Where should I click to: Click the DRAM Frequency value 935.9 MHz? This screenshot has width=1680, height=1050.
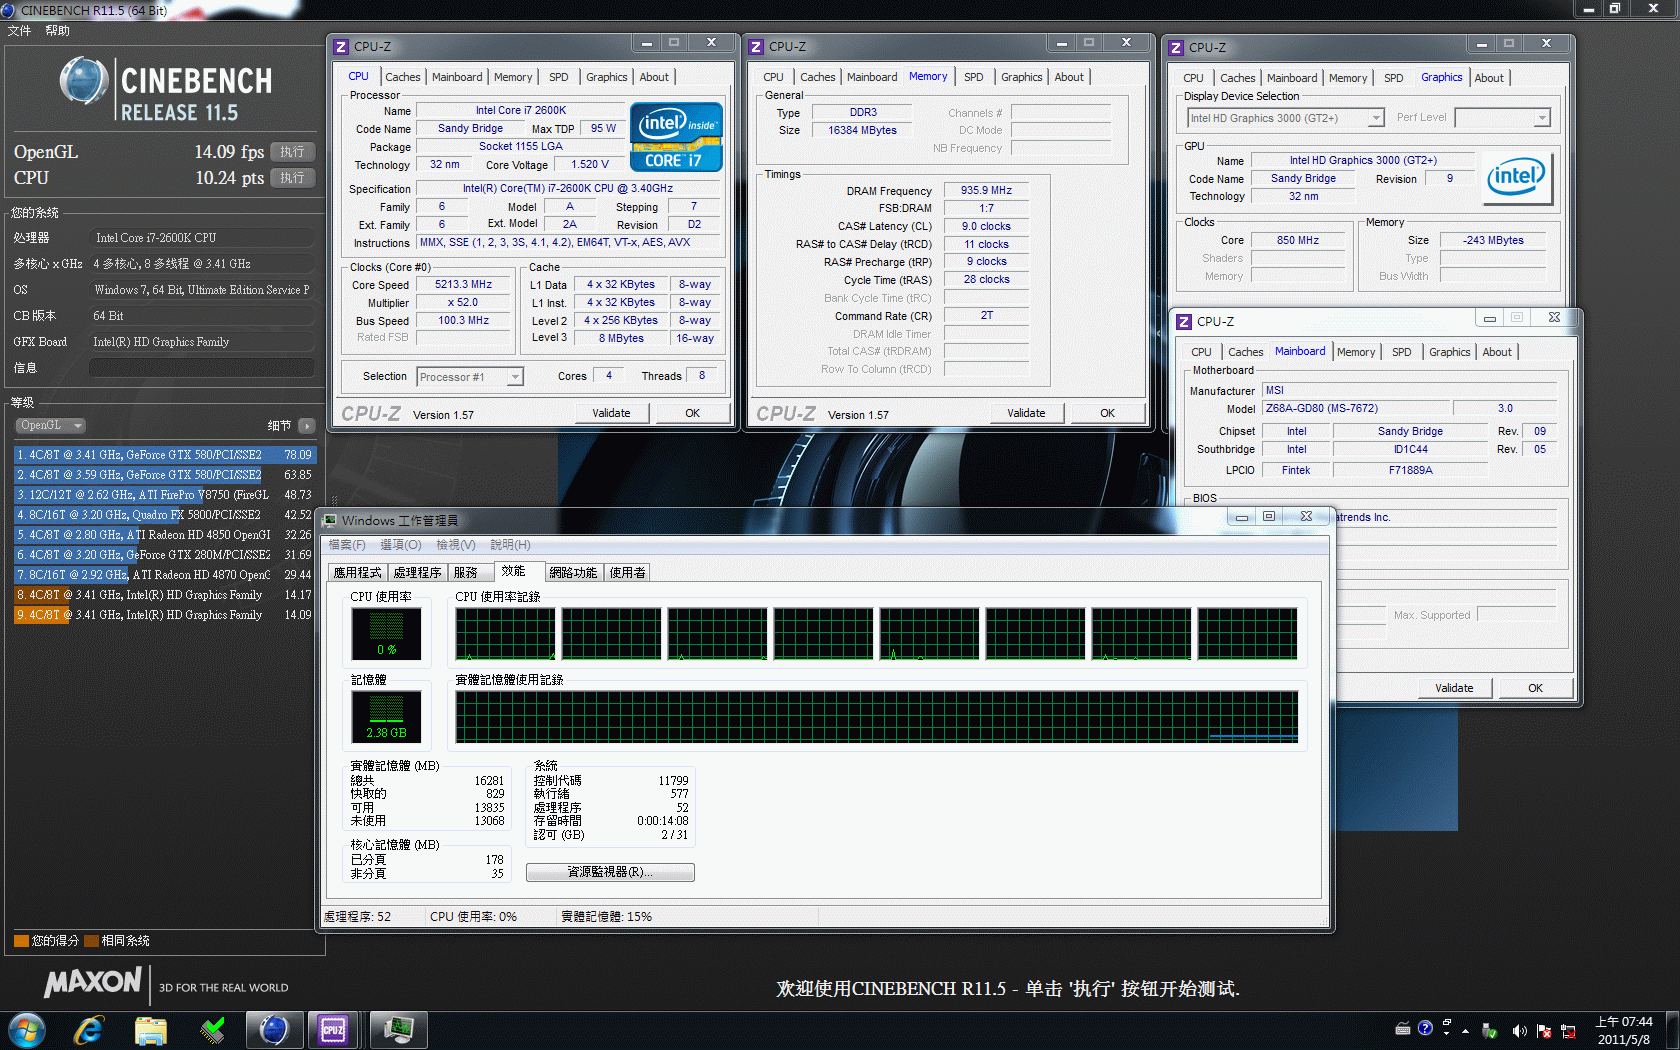987,190
